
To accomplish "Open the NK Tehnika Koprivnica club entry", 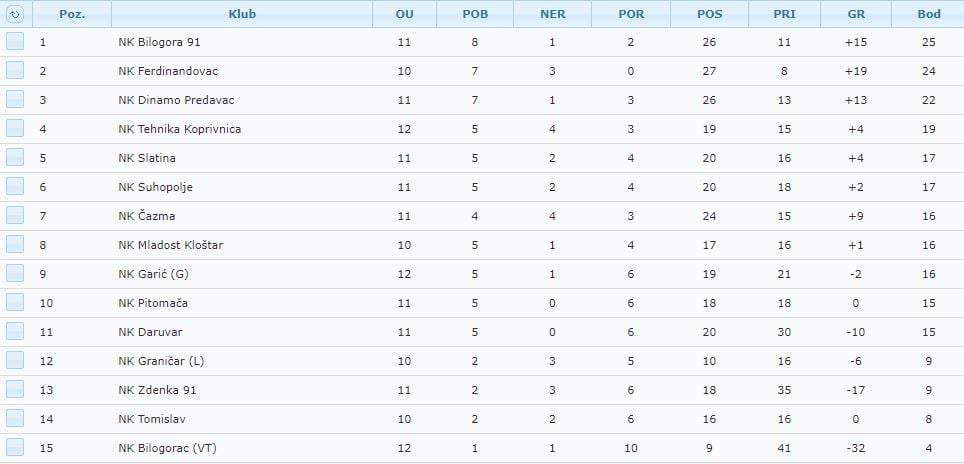I will coord(180,129).
